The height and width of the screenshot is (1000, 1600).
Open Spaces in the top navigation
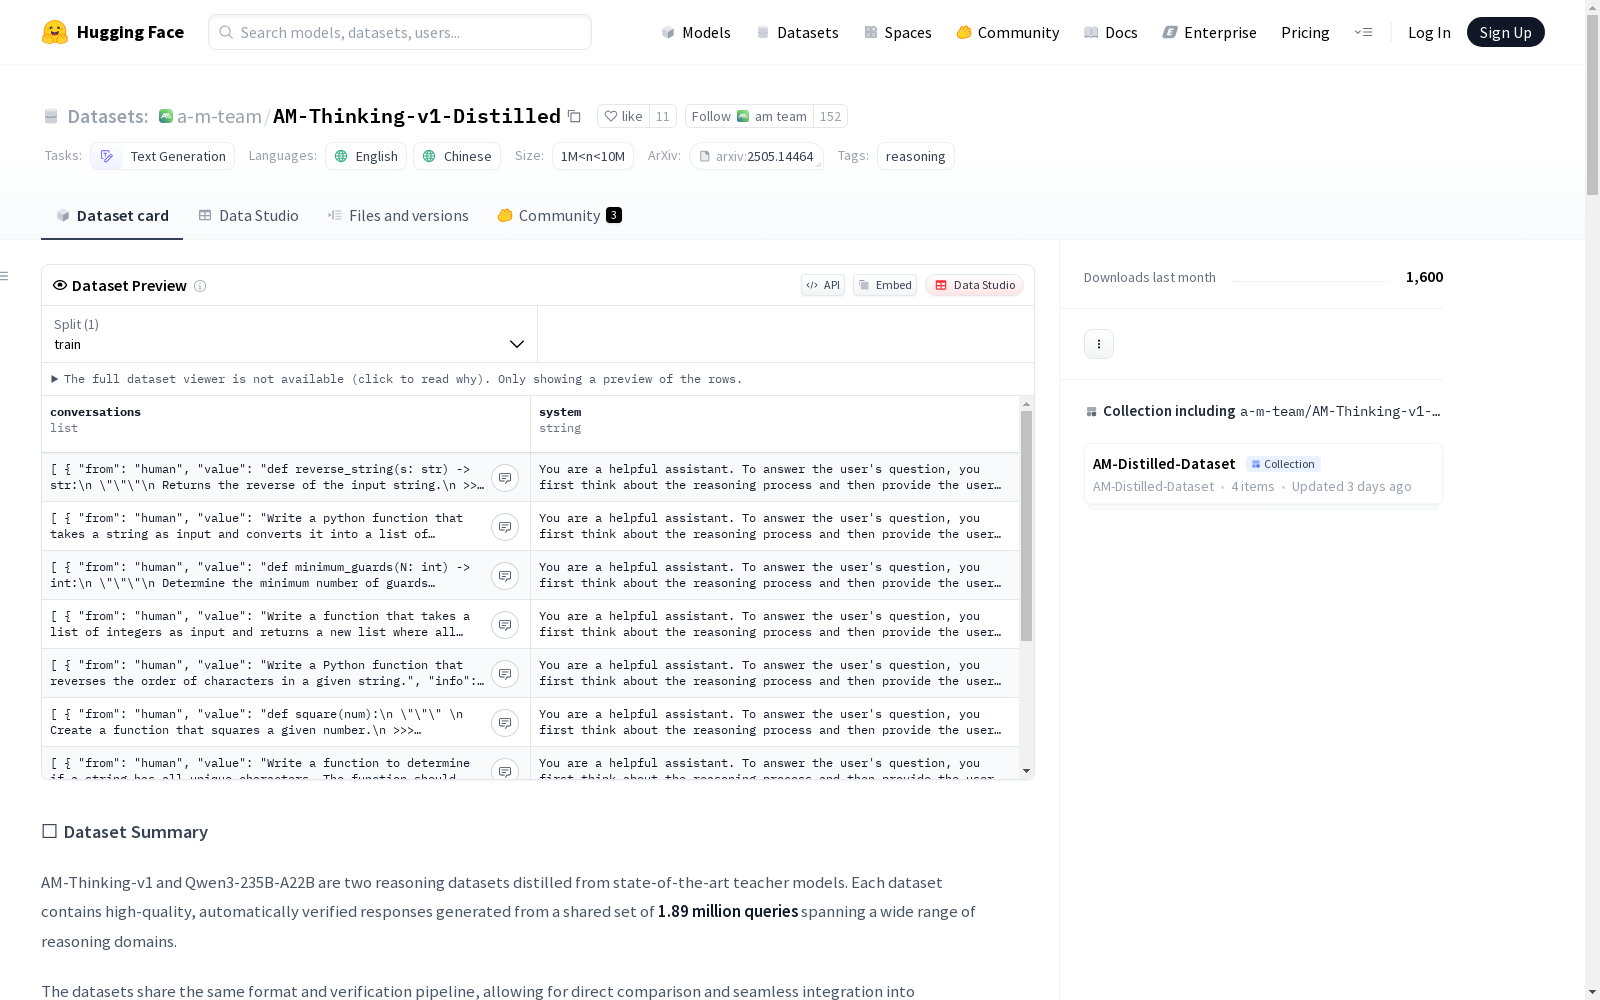(x=898, y=32)
